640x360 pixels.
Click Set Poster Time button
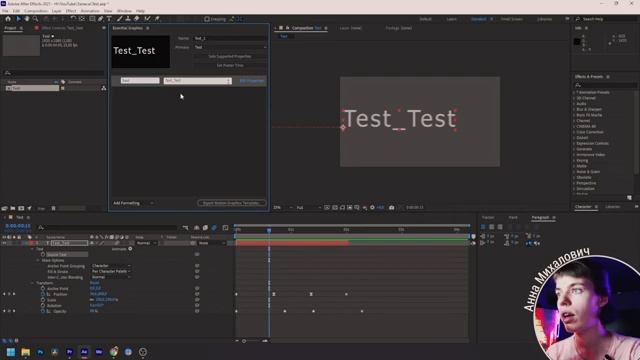(x=230, y=65)
